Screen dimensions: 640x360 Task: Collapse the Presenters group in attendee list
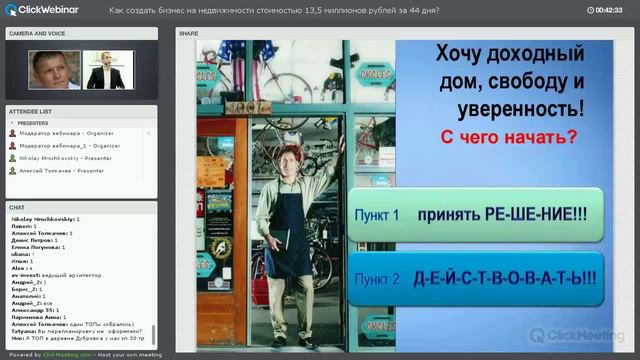[12, 123]
